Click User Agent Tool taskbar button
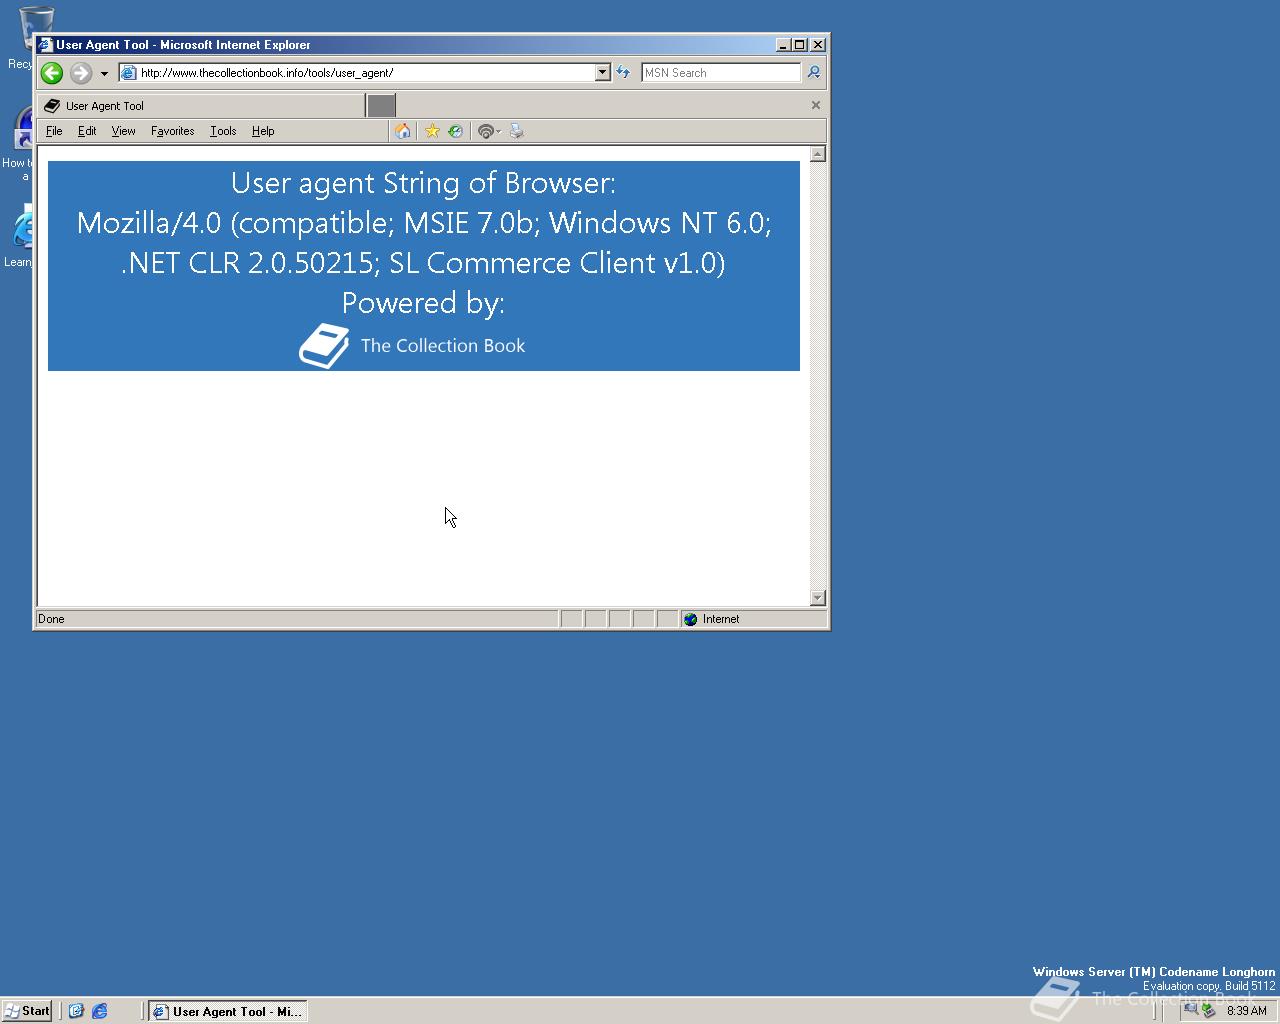The height and width of the screenshot is (1024, 1280). [227, 1011]
